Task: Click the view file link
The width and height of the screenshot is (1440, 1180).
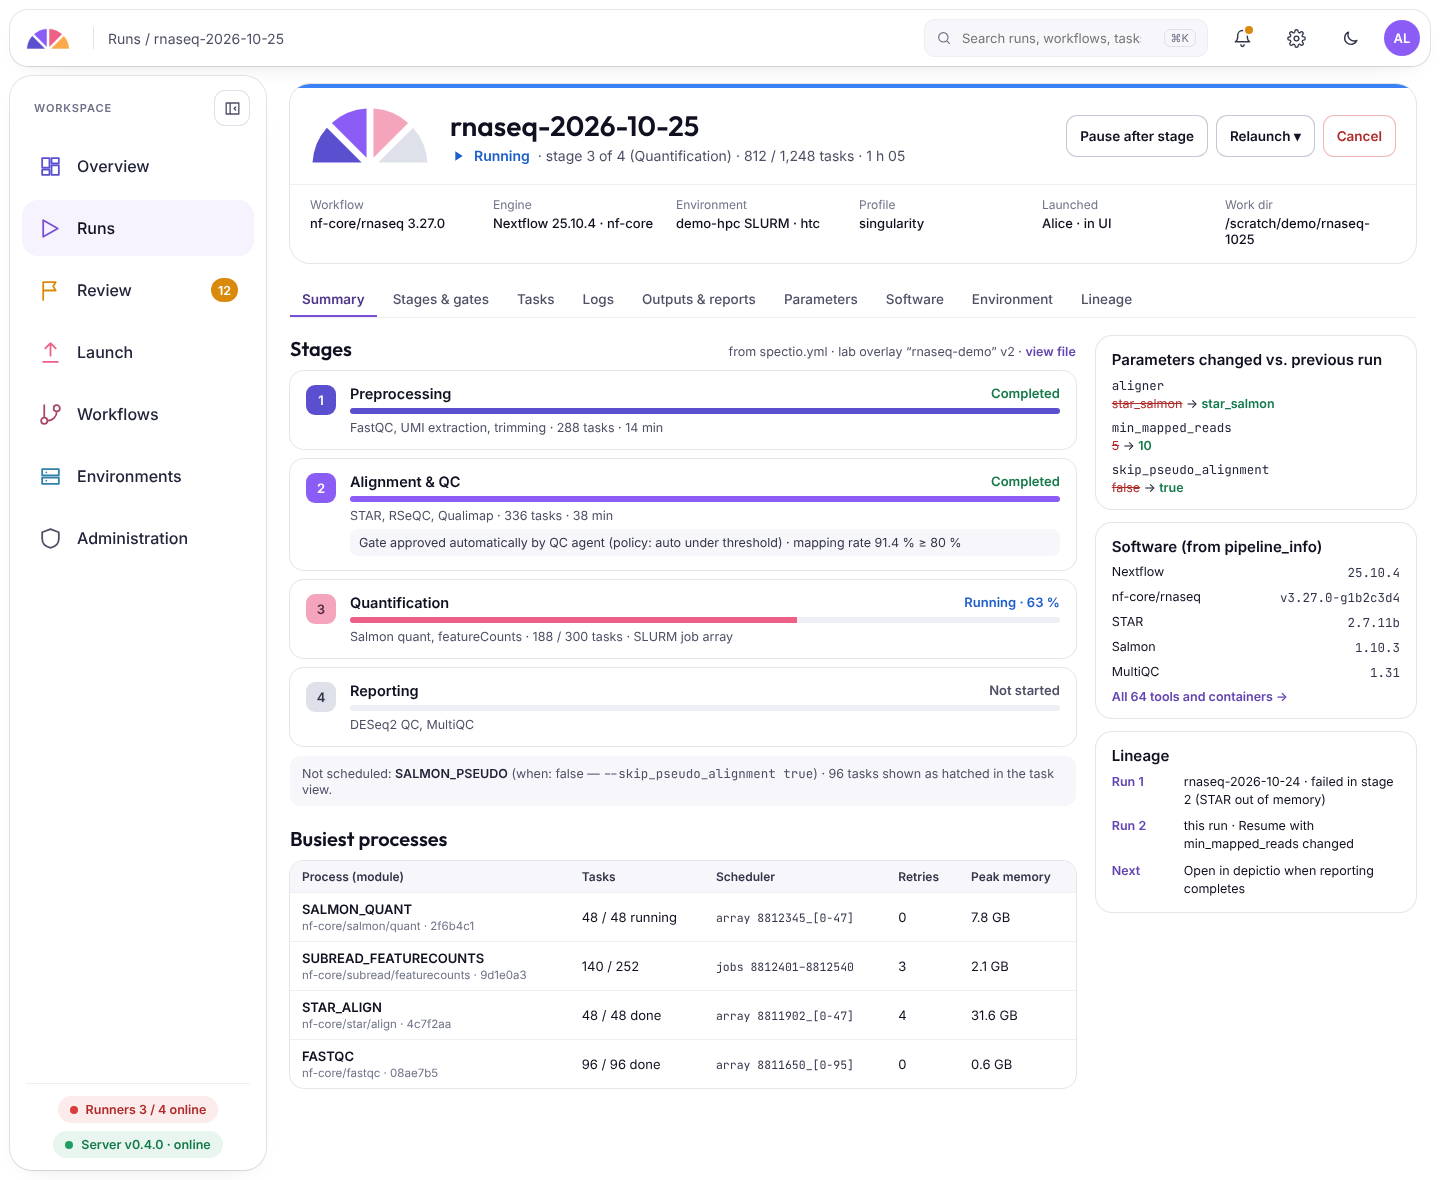Action: pos(1050,352)
